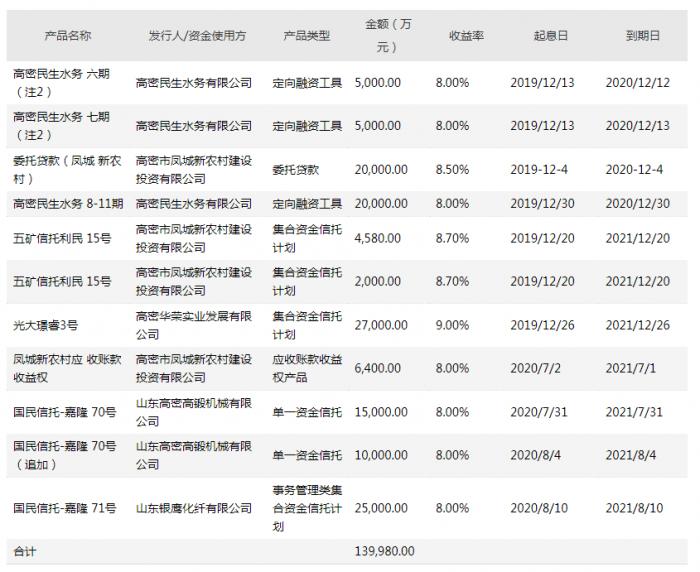The height and width of the screenshot is (572, 700).
Task: Click start date 2020/8/10
Action: (x=539, y=508)
